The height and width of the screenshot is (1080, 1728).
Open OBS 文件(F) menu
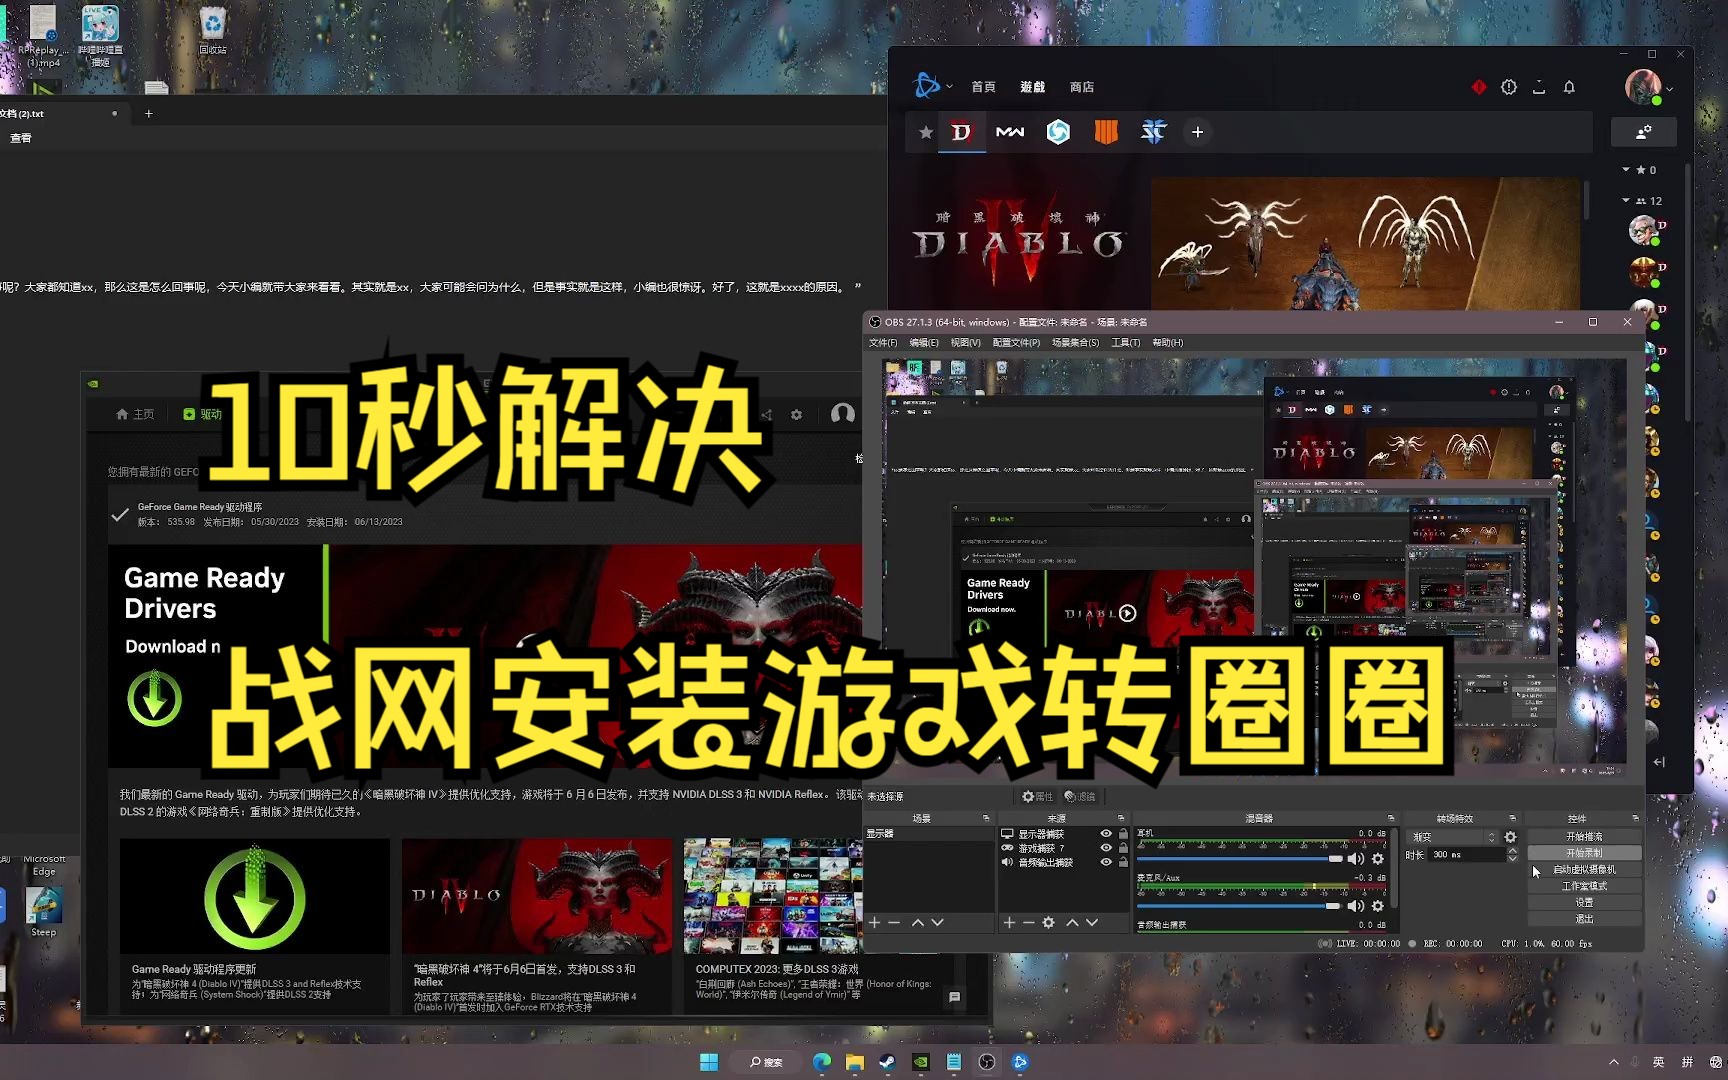point(882,343)
